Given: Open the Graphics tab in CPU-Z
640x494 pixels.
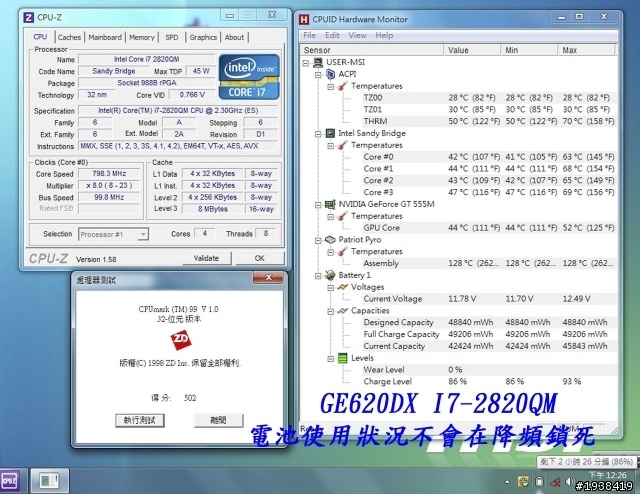Looking at the screenshot, I should [x=203, y=37].
